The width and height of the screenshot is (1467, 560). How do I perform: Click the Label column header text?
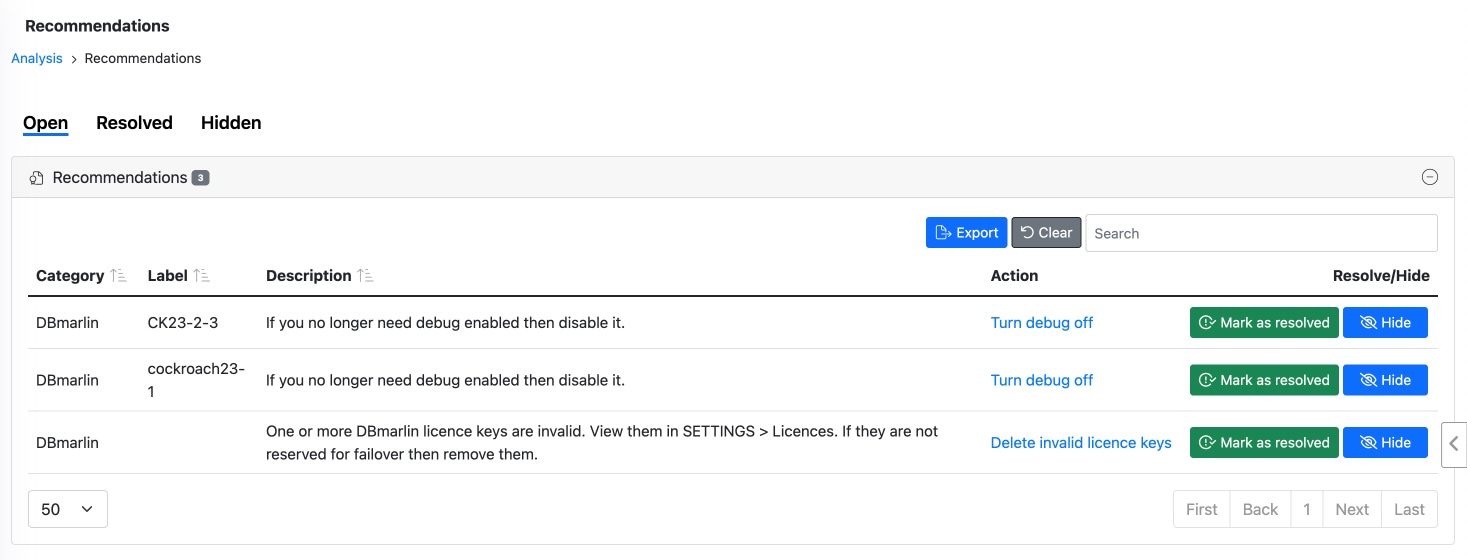pyautogui.click(x=167, y=276)
